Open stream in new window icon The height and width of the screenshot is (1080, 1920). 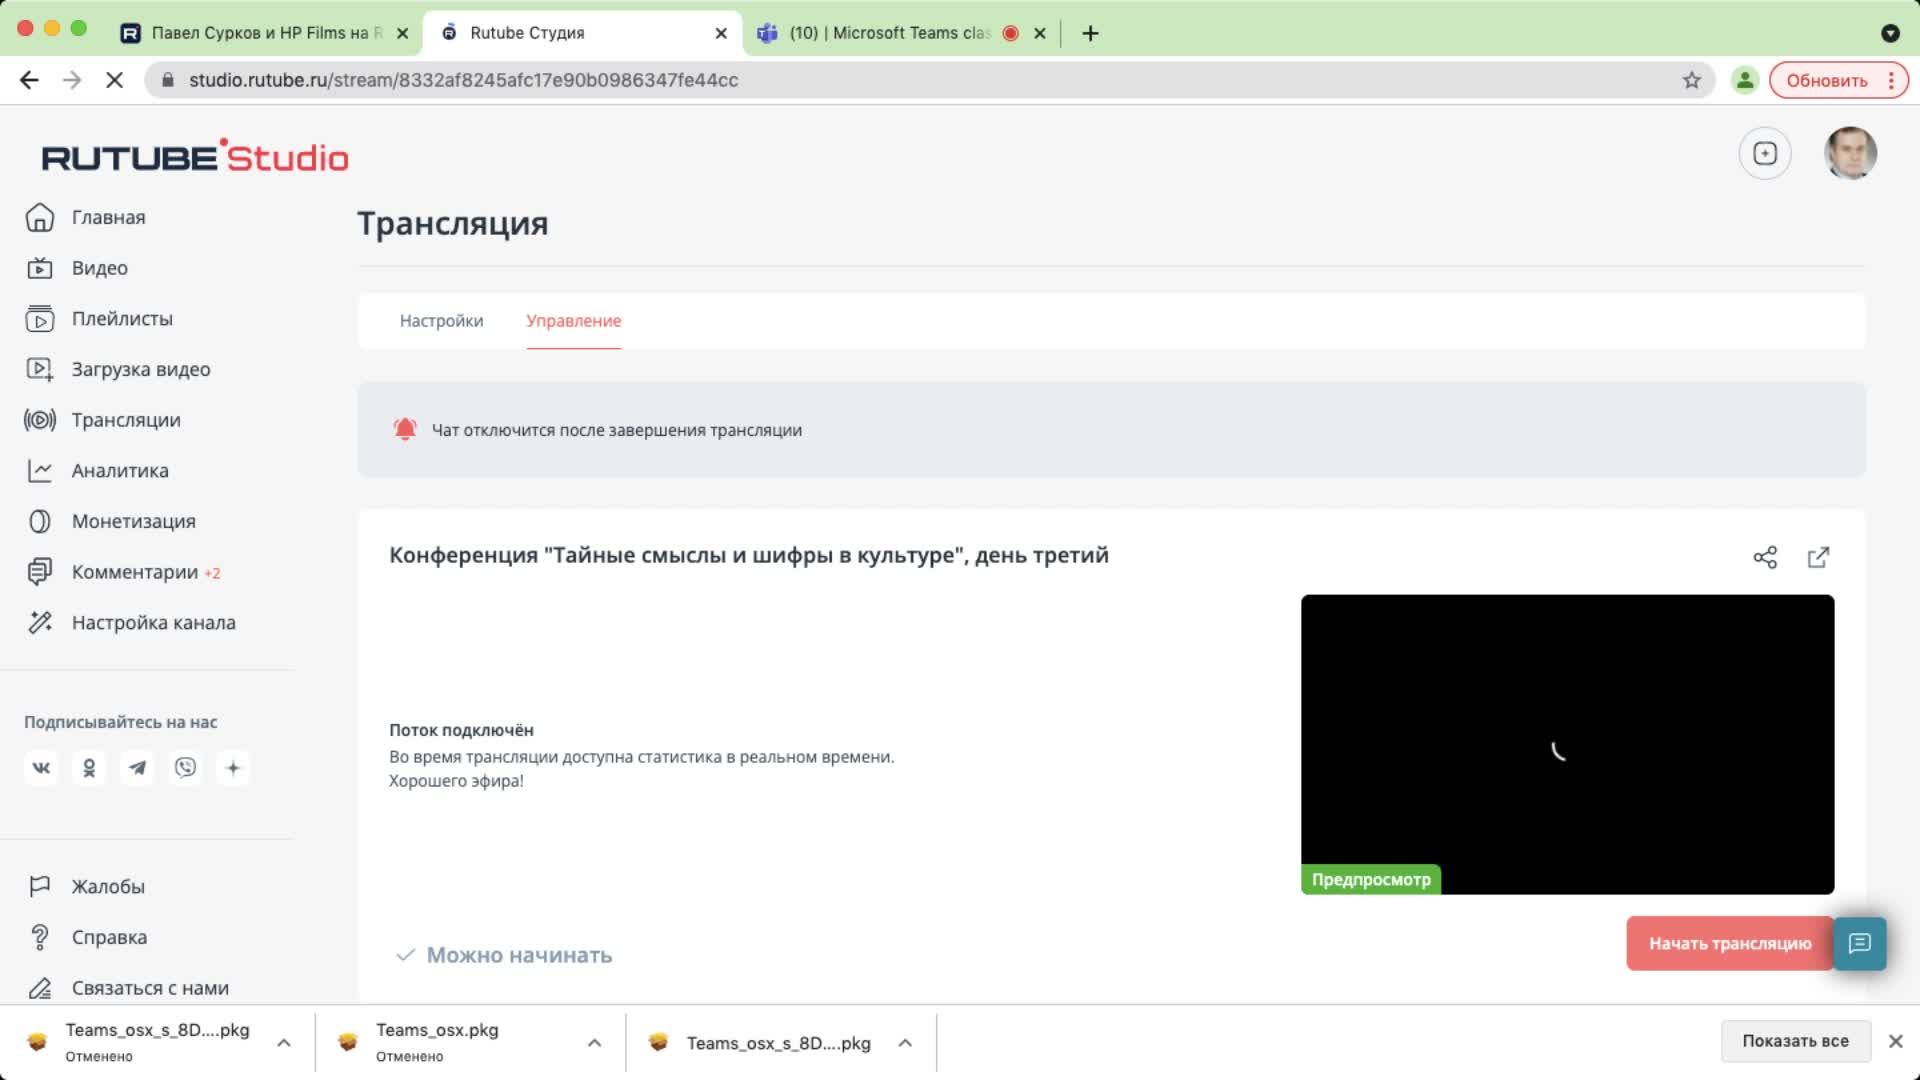(1818, 557)
